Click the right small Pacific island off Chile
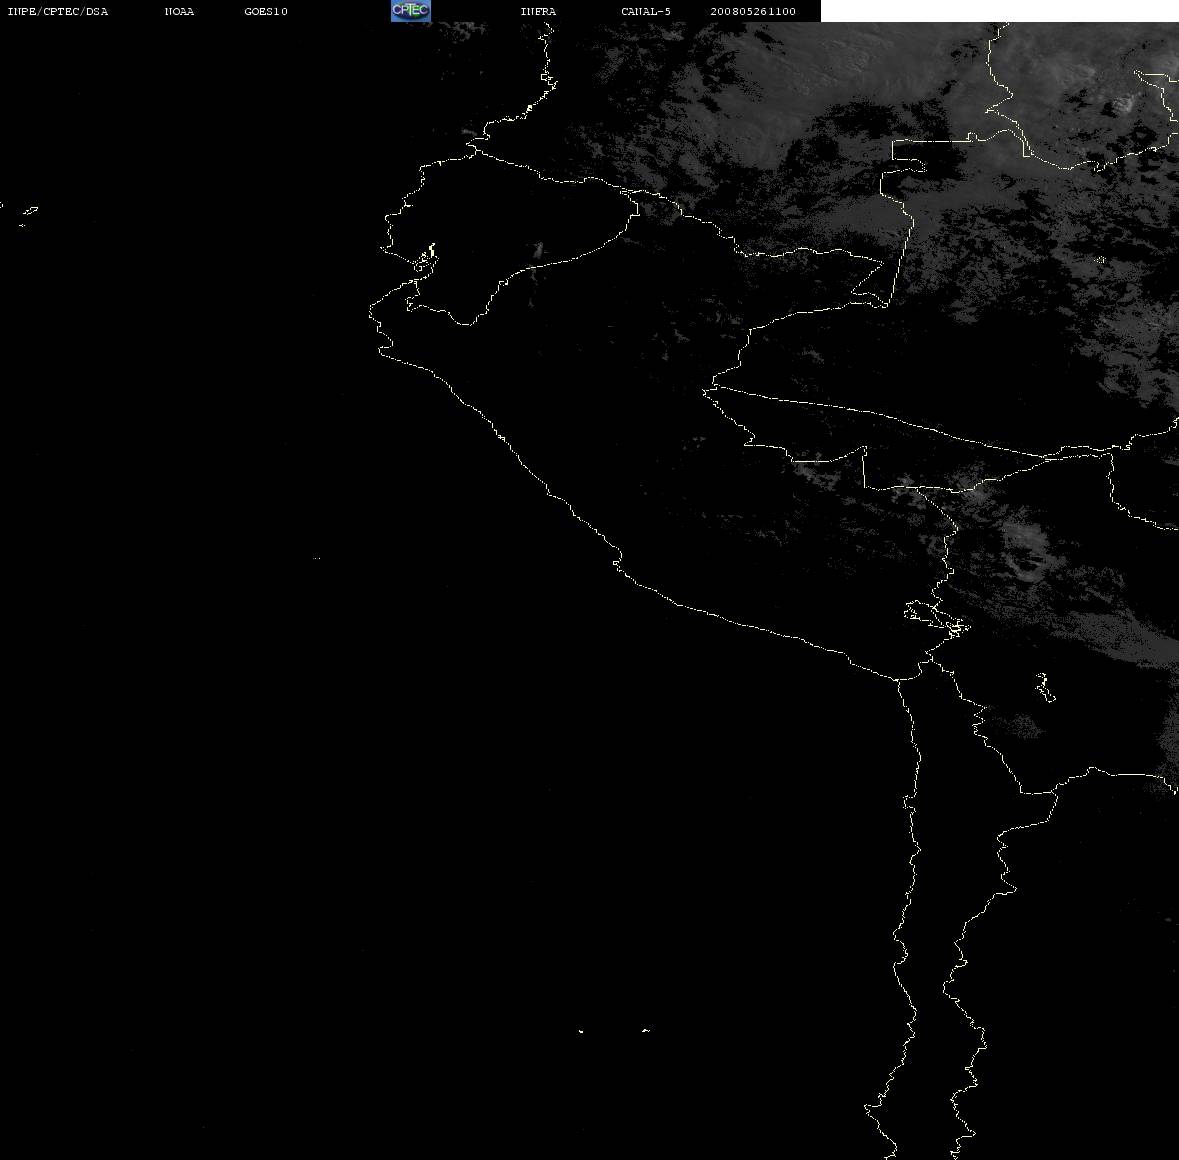 (x=646, y=1030)
